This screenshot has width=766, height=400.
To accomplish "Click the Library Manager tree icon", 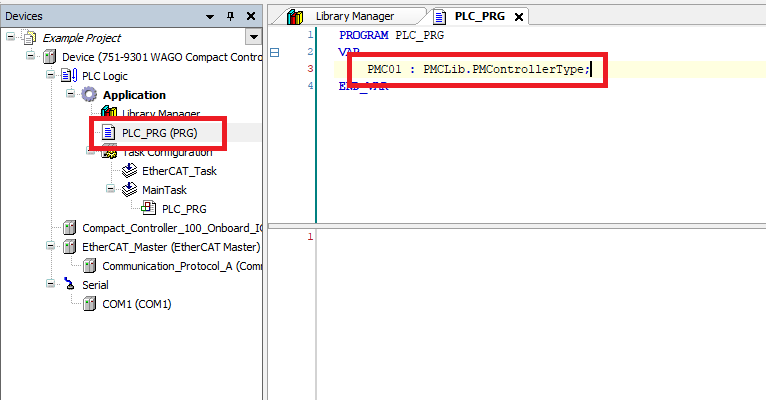I will click(x=109, y=114).
